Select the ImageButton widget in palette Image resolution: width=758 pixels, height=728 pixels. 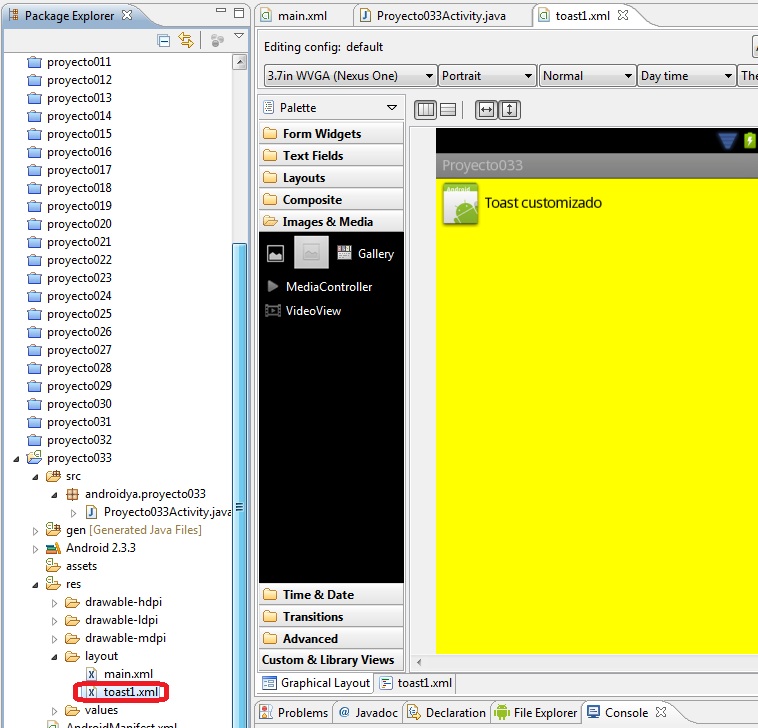point(311,252)
